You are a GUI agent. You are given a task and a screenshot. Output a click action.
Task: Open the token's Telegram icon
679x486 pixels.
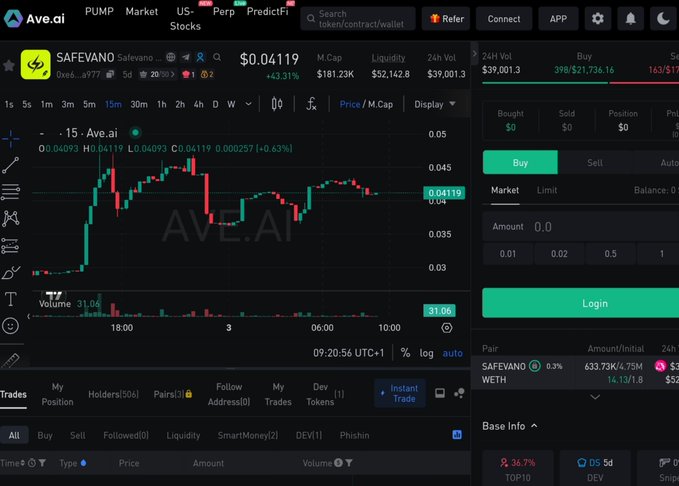coord(186,57)
